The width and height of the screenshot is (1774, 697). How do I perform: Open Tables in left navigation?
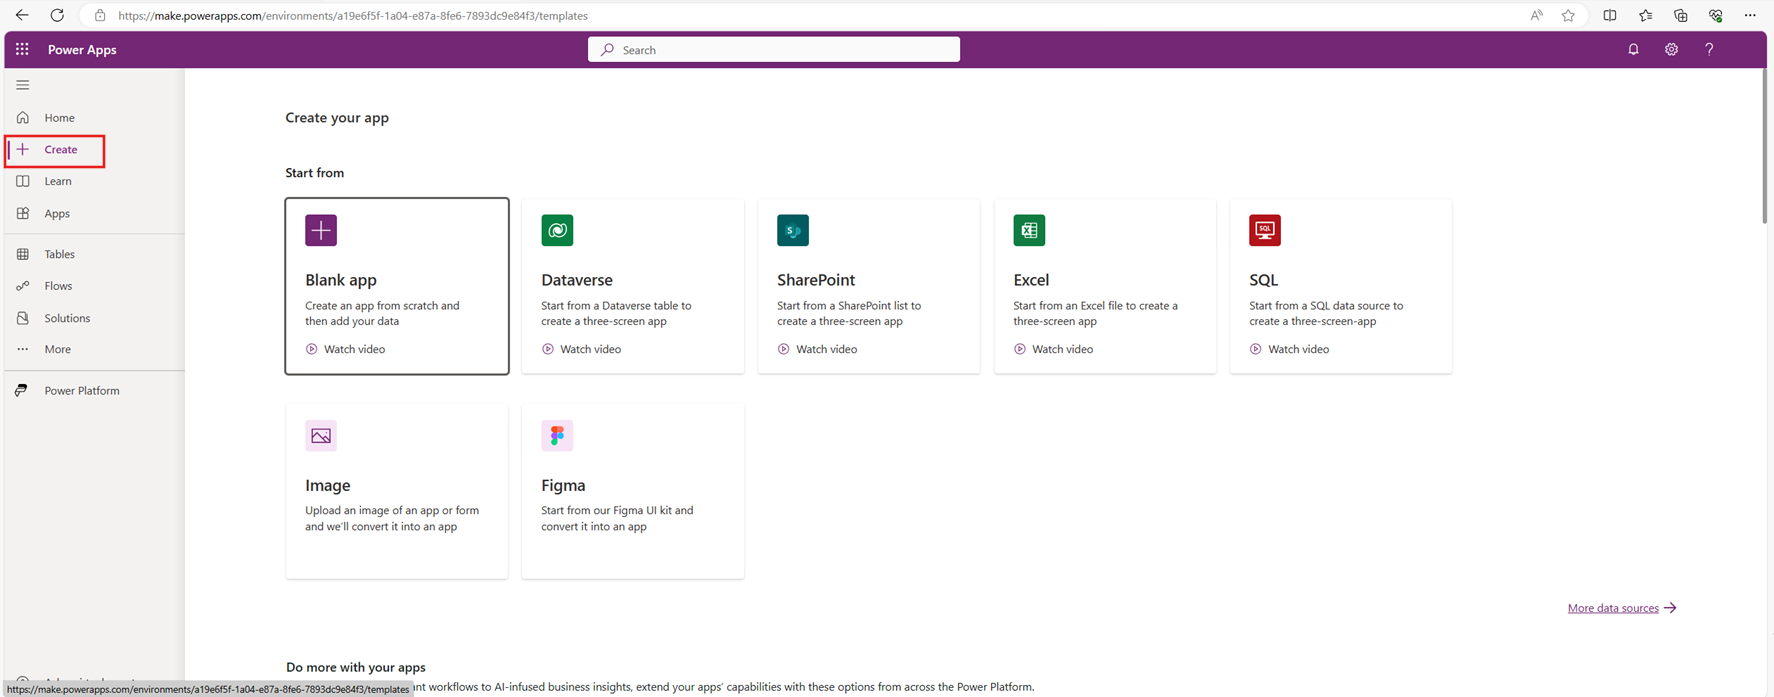coord(59,254)
